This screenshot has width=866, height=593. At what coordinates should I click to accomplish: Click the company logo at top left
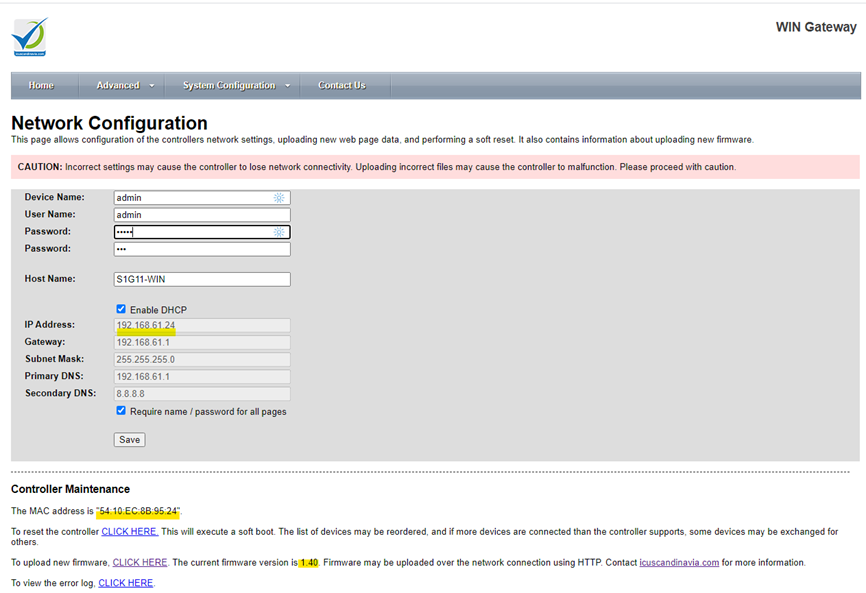[x=29, y=37]
